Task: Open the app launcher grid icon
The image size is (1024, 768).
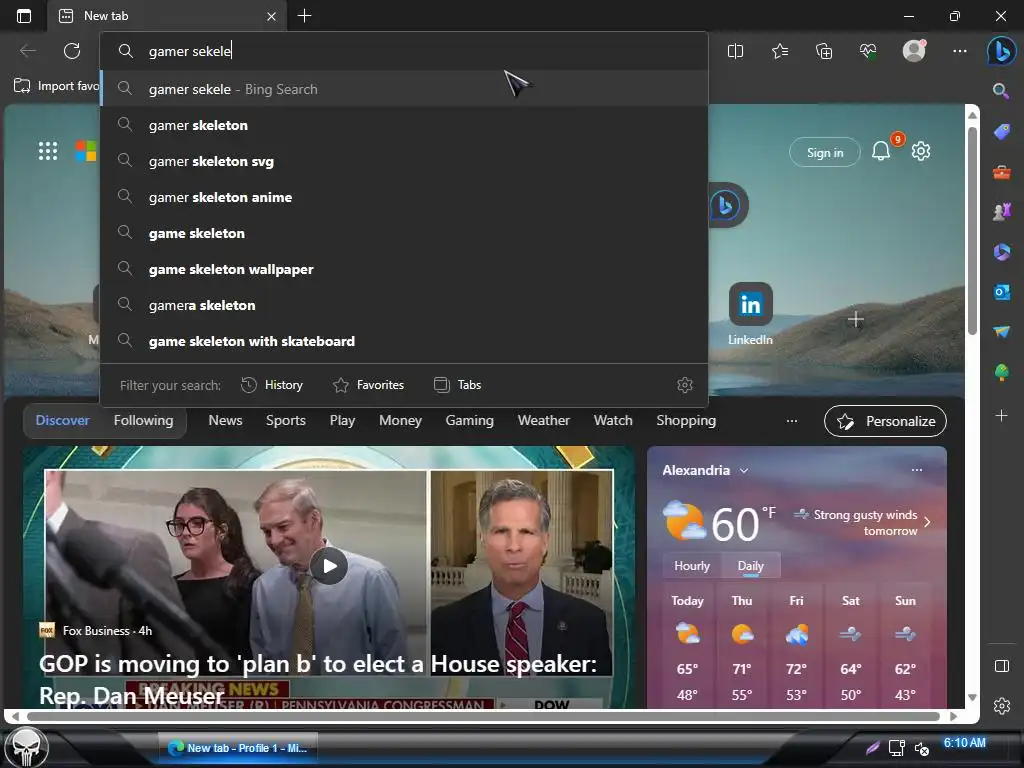Action: point(48,151)
